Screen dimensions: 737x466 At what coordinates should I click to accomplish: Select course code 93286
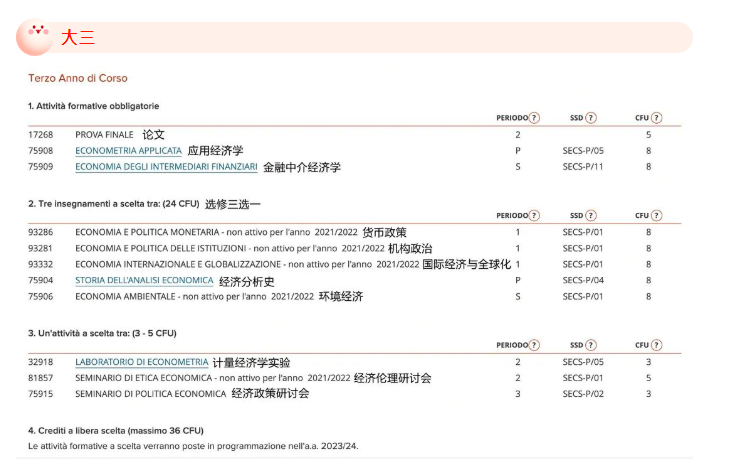41,232
